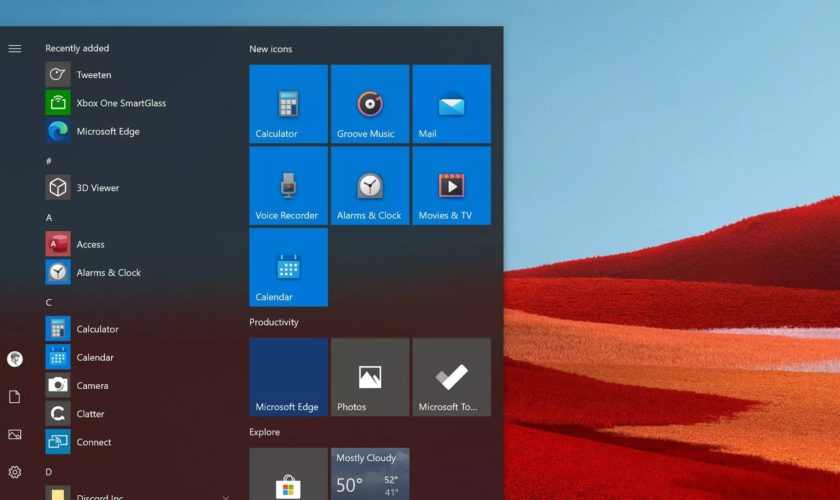Open the Voice Recorder tile

[288, 186]
